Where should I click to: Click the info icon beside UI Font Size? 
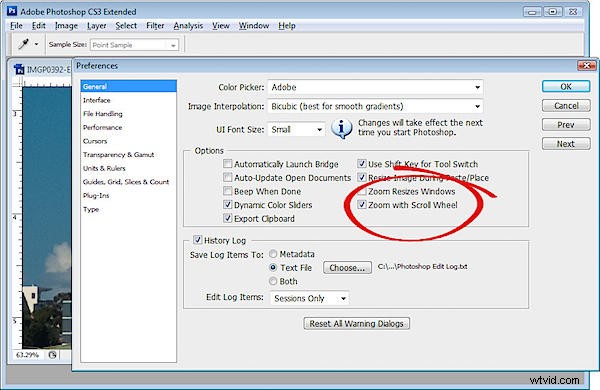(341, 128)
